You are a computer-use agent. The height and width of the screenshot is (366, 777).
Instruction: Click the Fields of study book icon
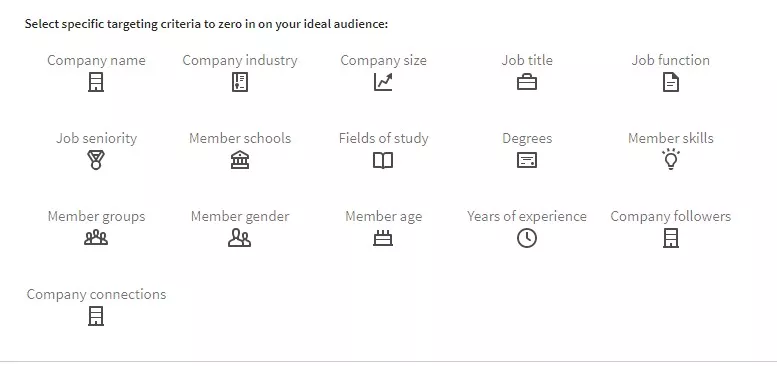coord(383,160)
